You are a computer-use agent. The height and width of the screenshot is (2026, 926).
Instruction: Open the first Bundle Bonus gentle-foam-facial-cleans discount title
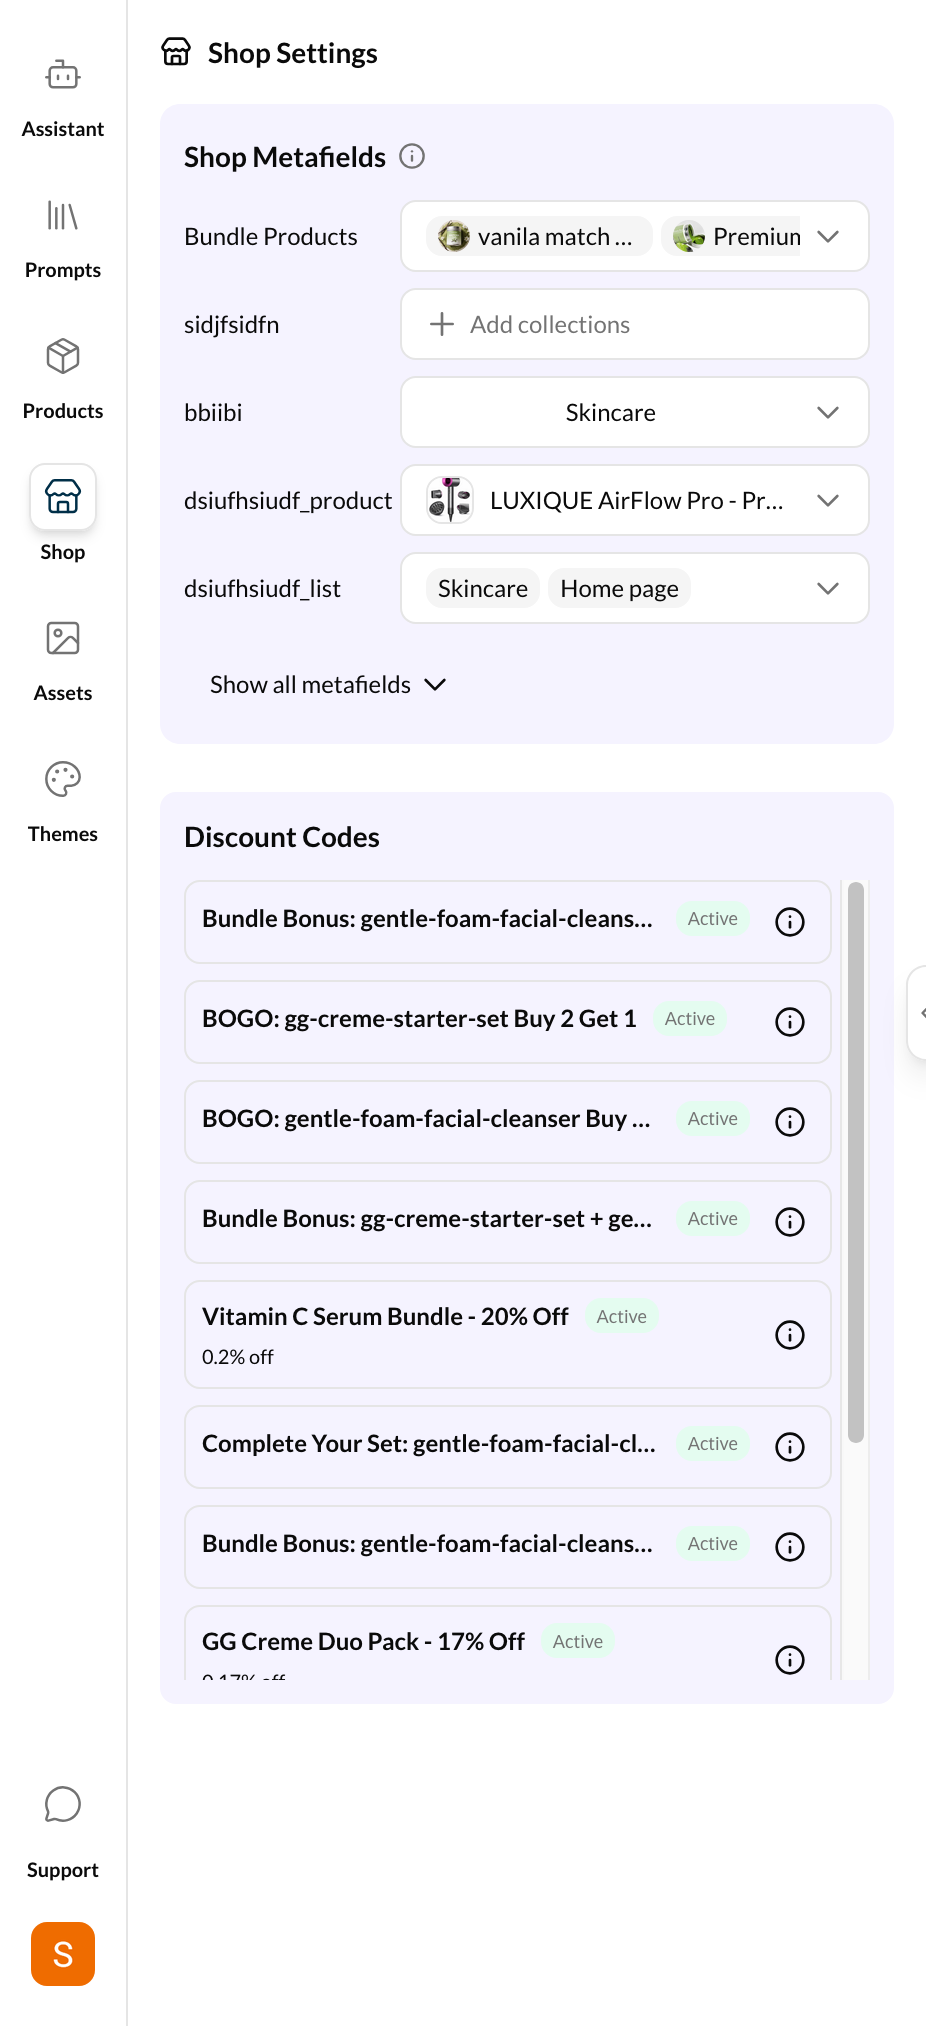[427, 919]
